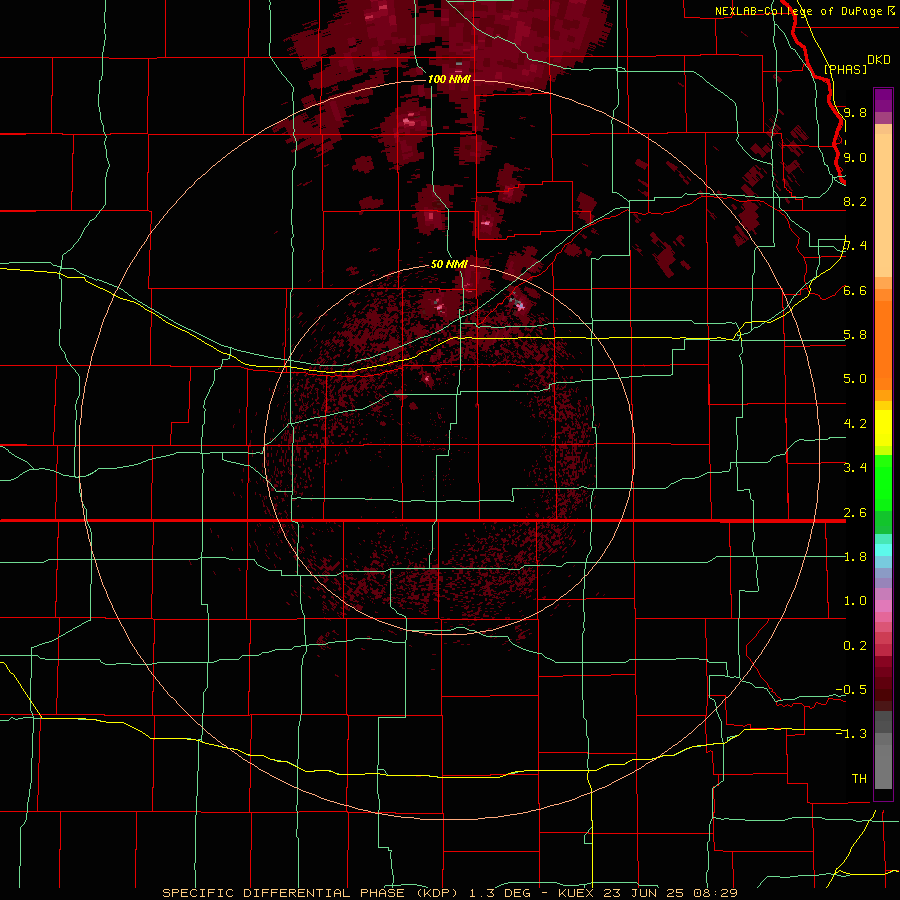Click the TH threshold label
This screenshot has width=900, height=900.
[x=859, y=778]
